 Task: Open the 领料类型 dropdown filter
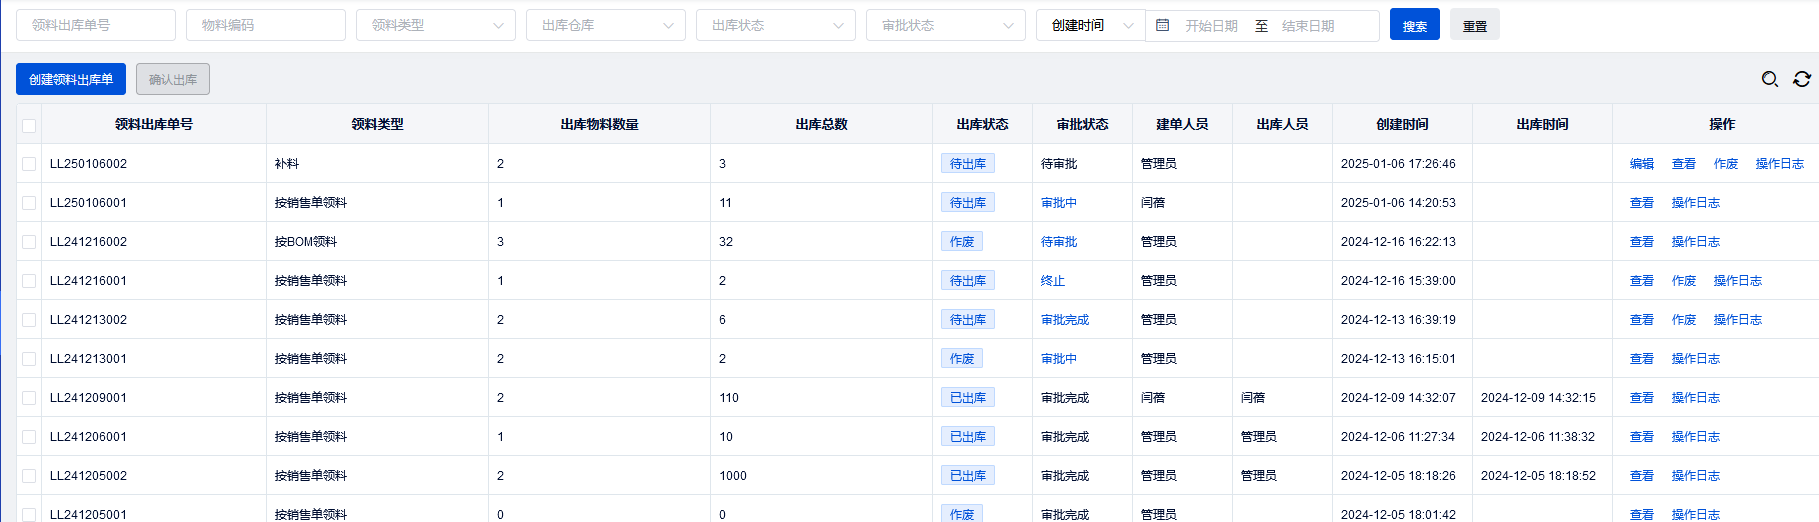coord(436,25)
